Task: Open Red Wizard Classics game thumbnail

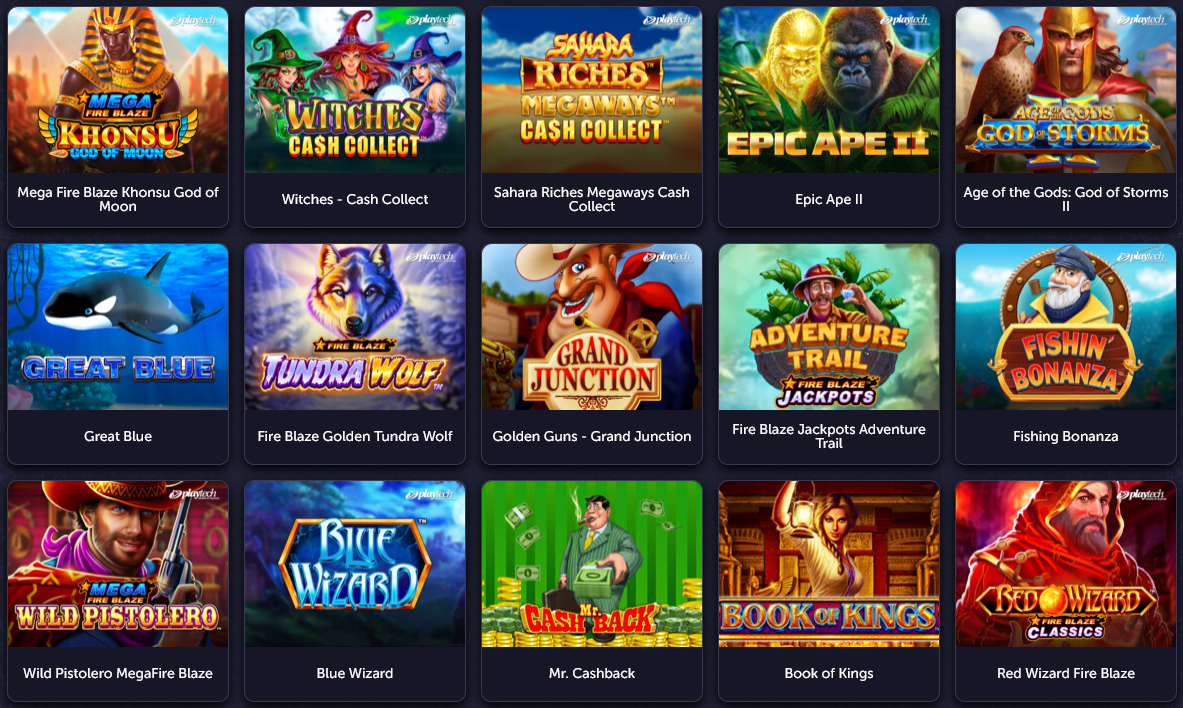Action: 1065,564
